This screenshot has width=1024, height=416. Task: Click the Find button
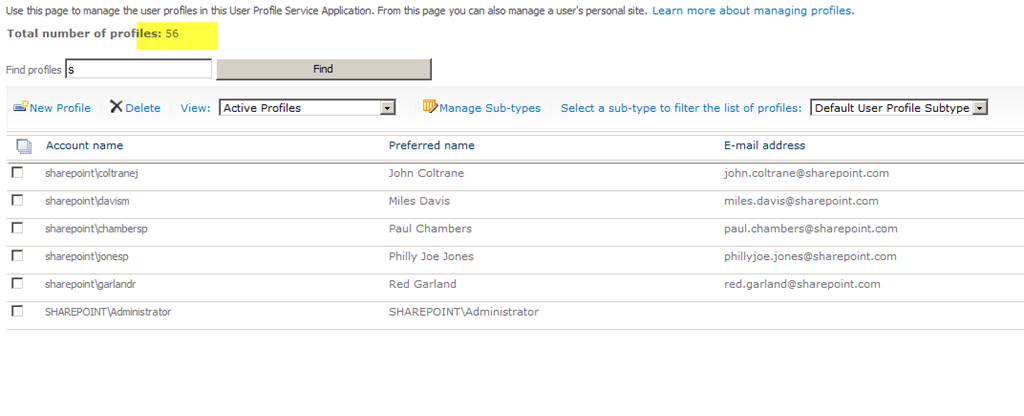point(323,69)
